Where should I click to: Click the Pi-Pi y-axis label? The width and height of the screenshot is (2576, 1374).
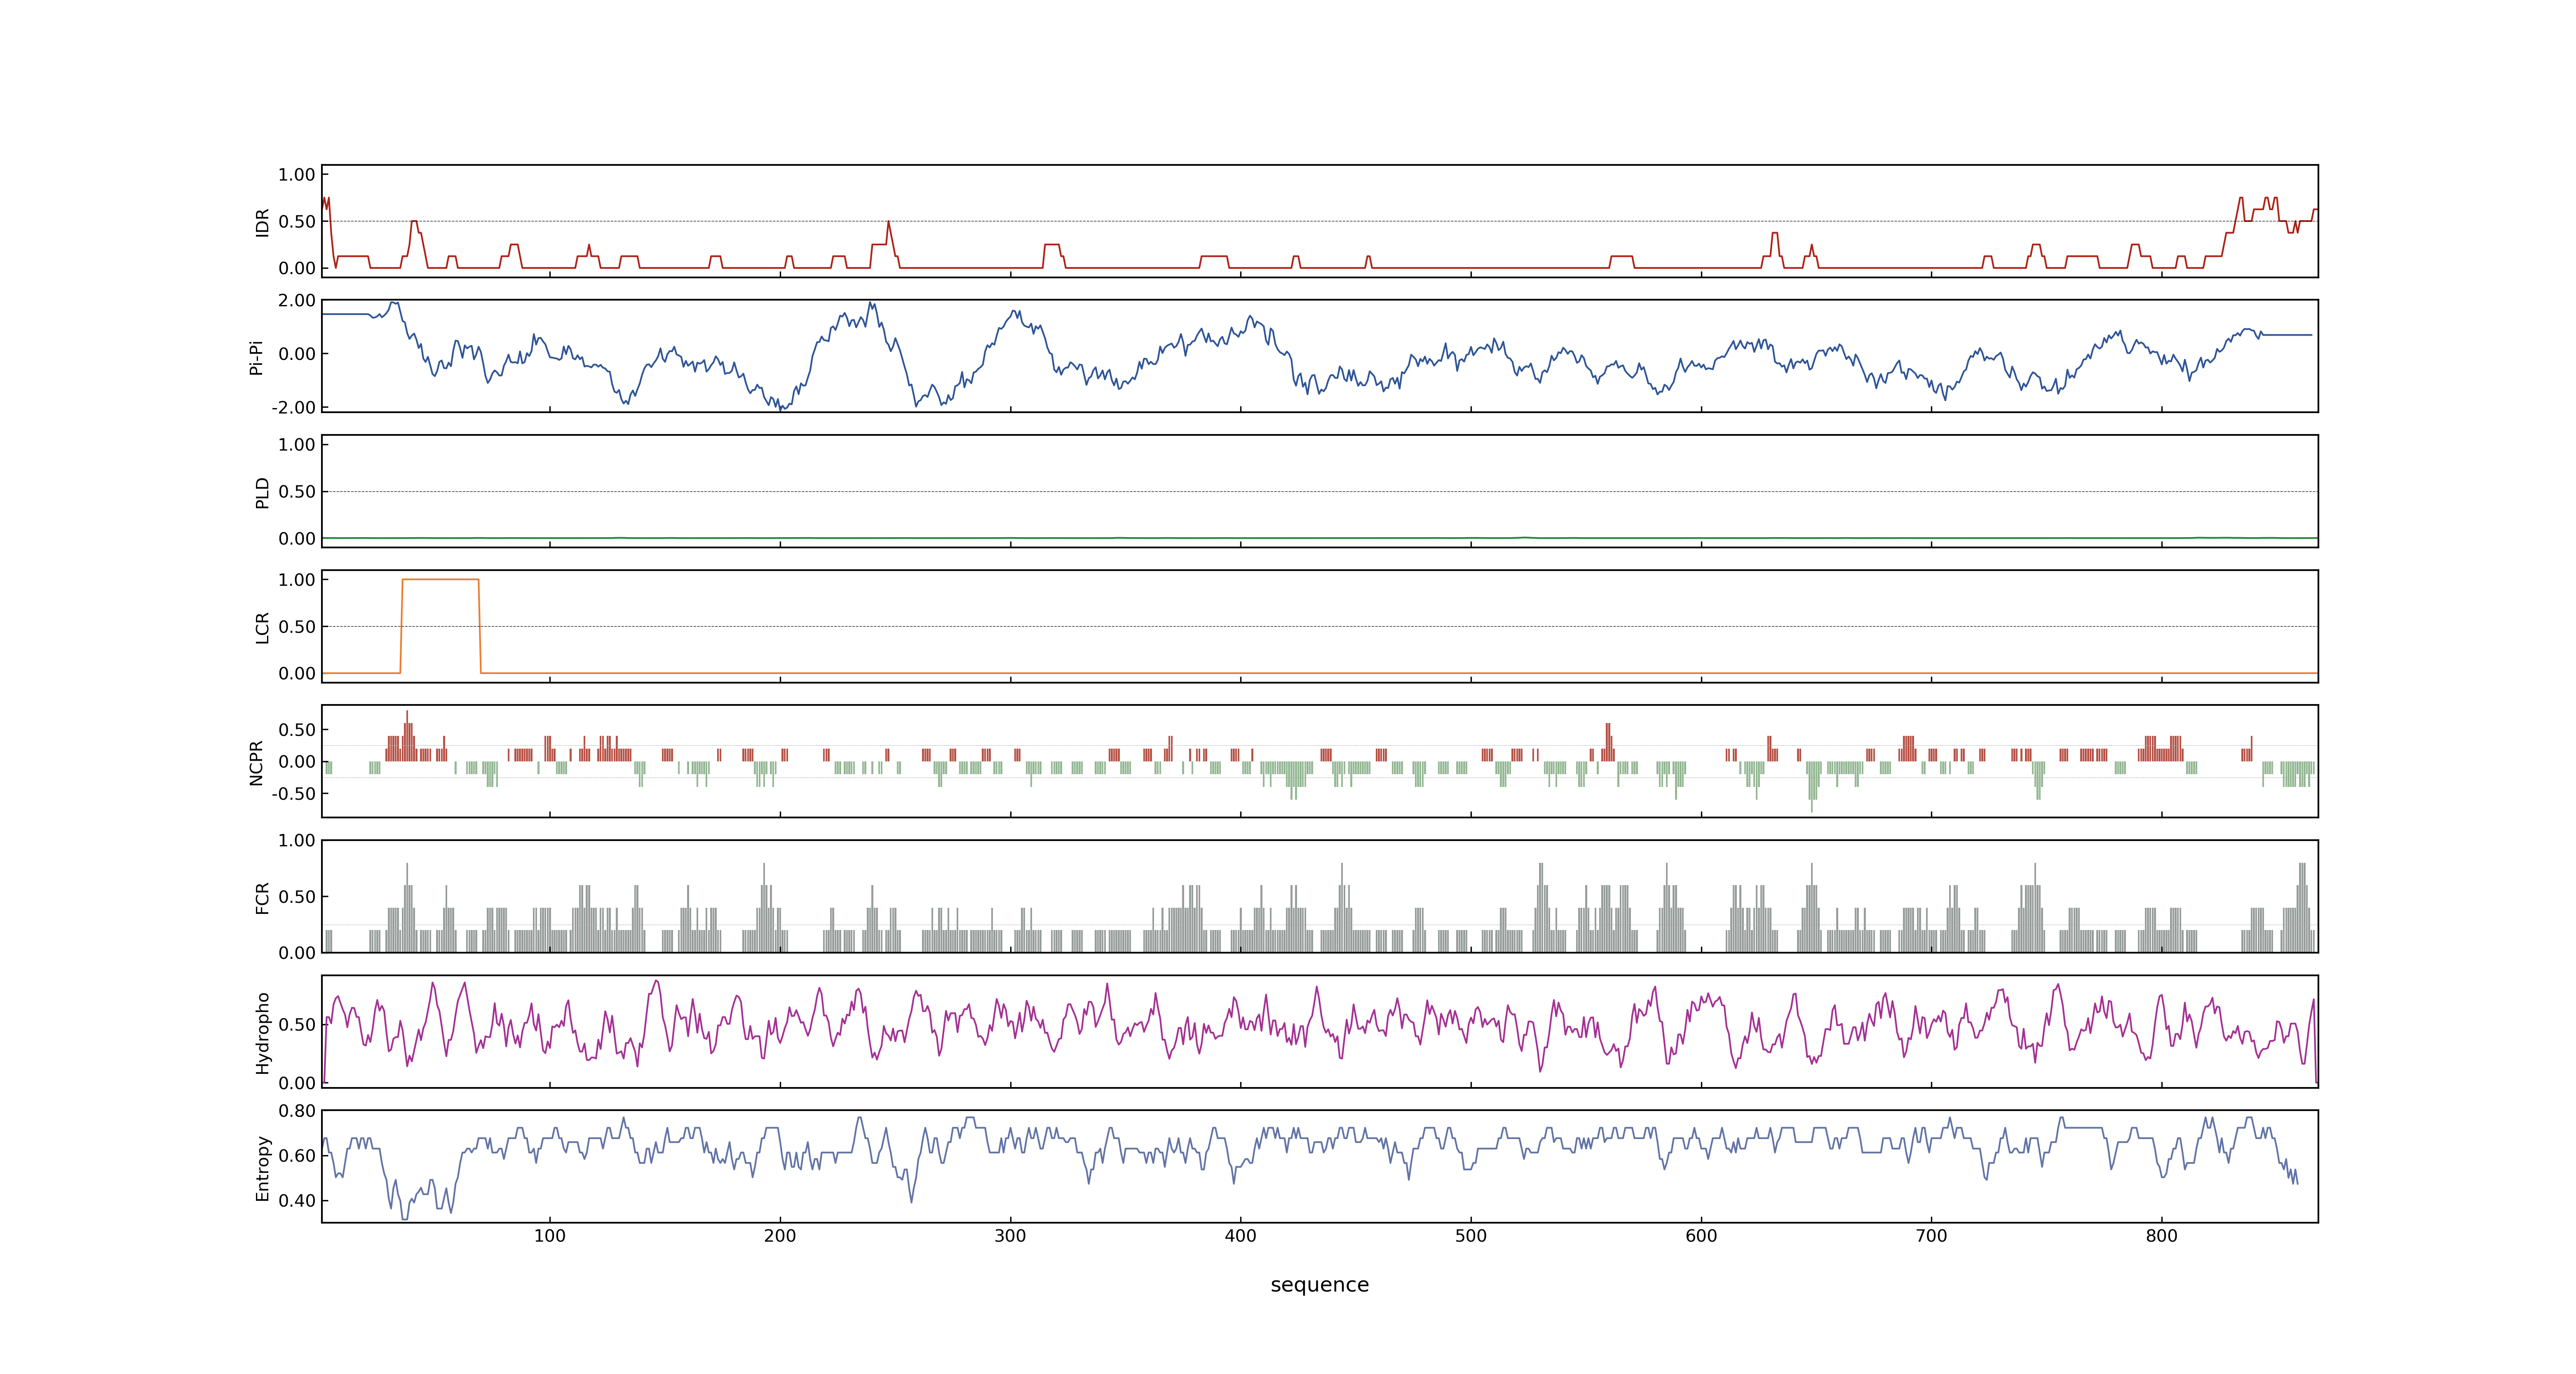256,357
